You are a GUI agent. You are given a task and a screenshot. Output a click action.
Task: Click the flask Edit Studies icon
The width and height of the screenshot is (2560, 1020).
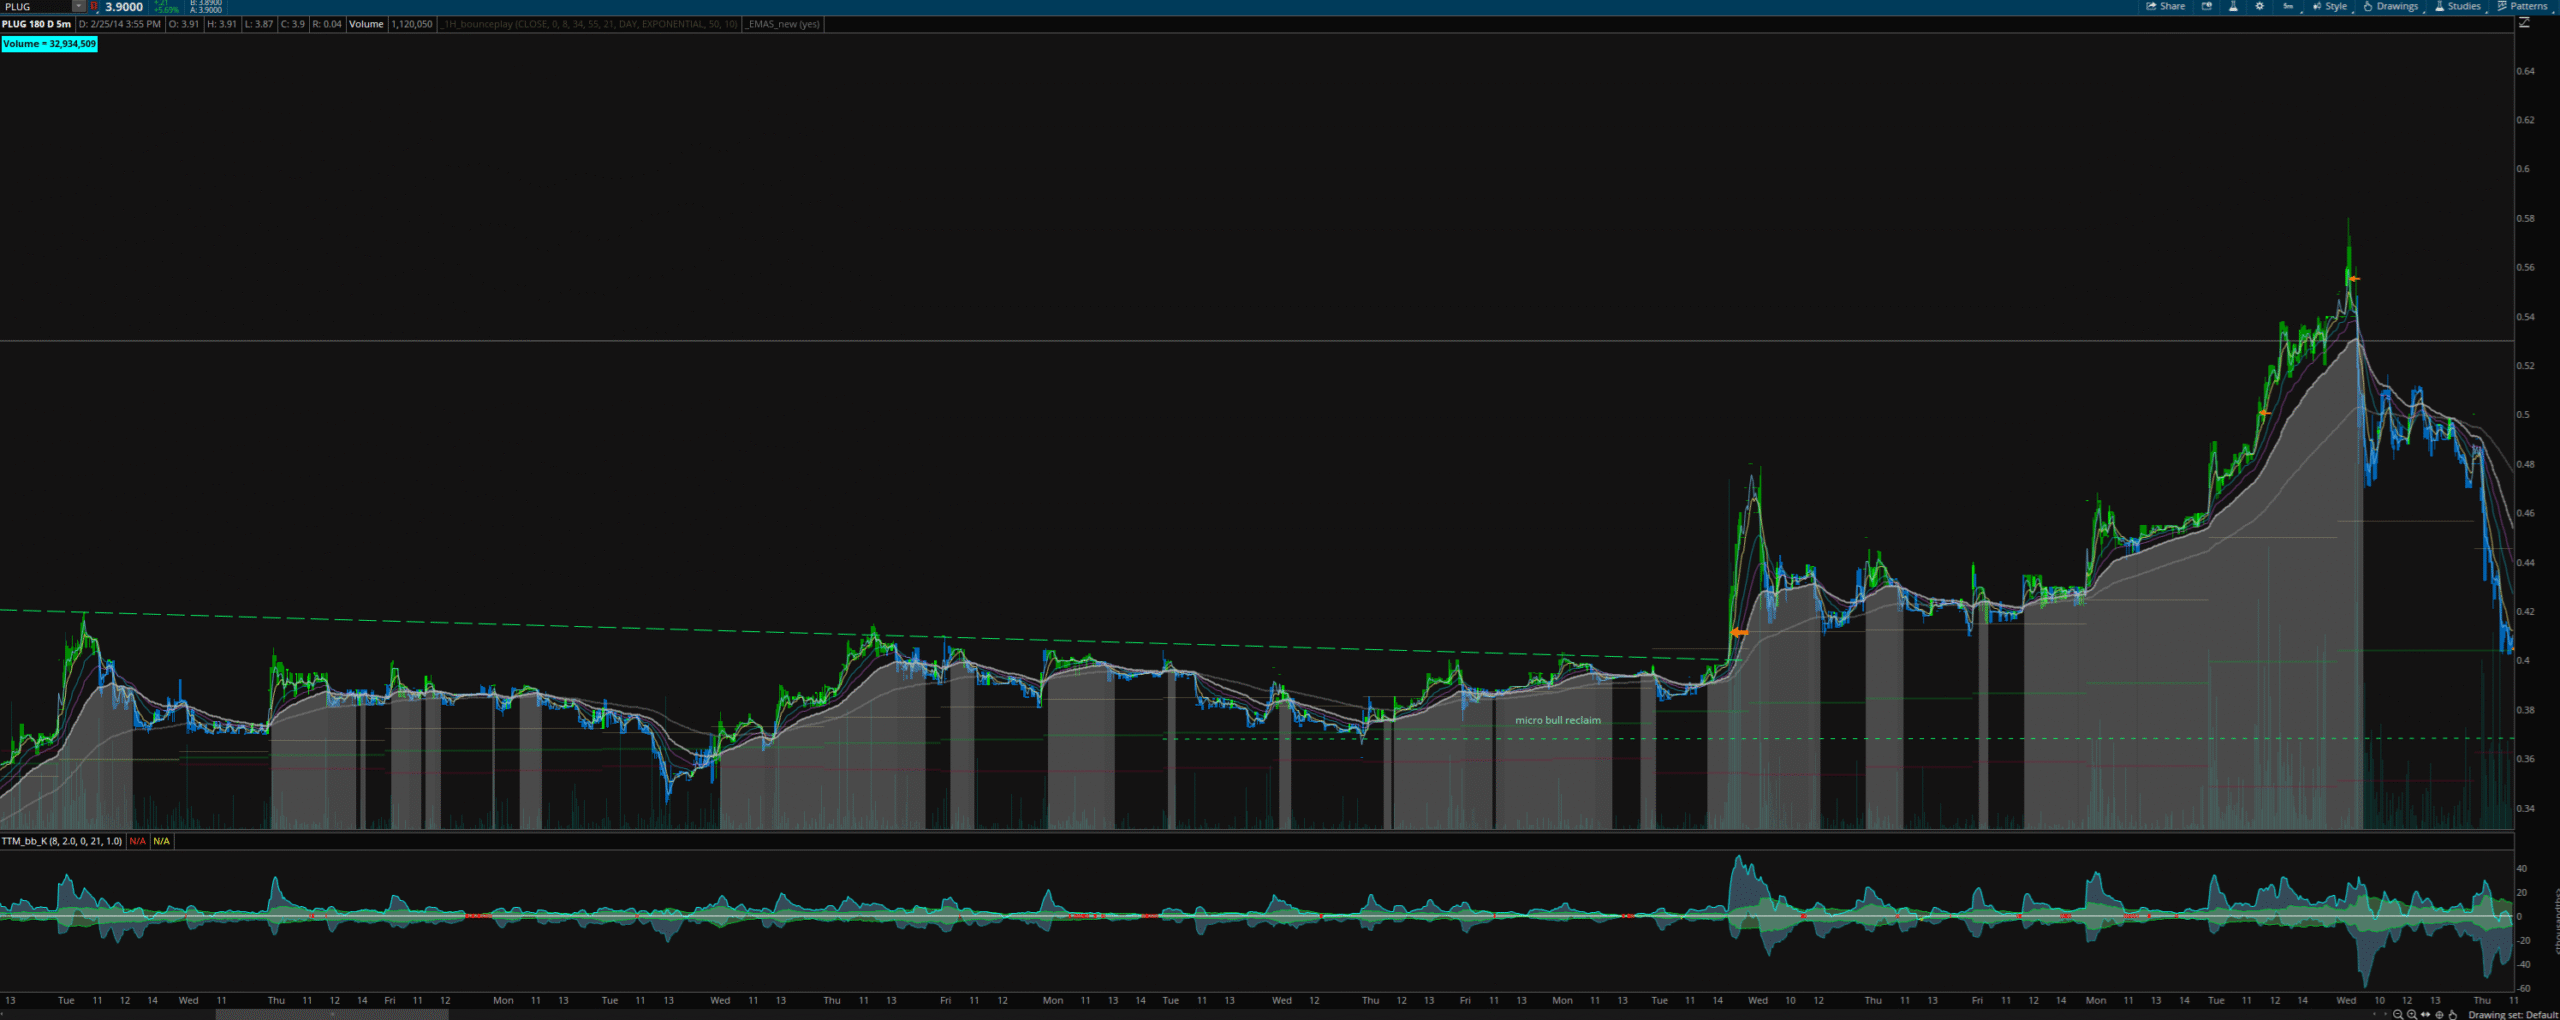click(x=2233, y=6)
